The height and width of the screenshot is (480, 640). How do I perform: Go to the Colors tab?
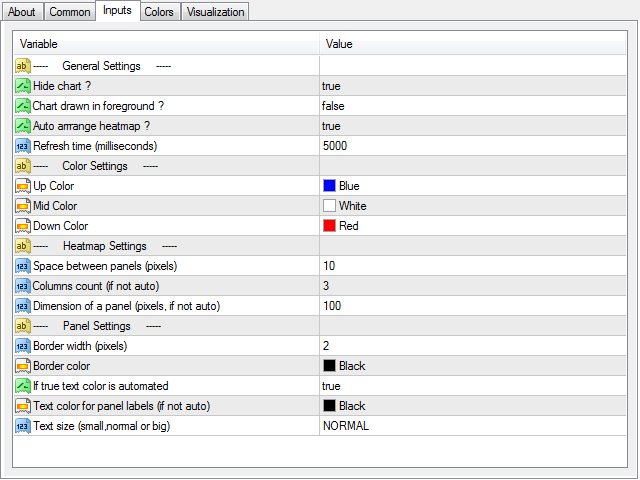click(159, 12)
